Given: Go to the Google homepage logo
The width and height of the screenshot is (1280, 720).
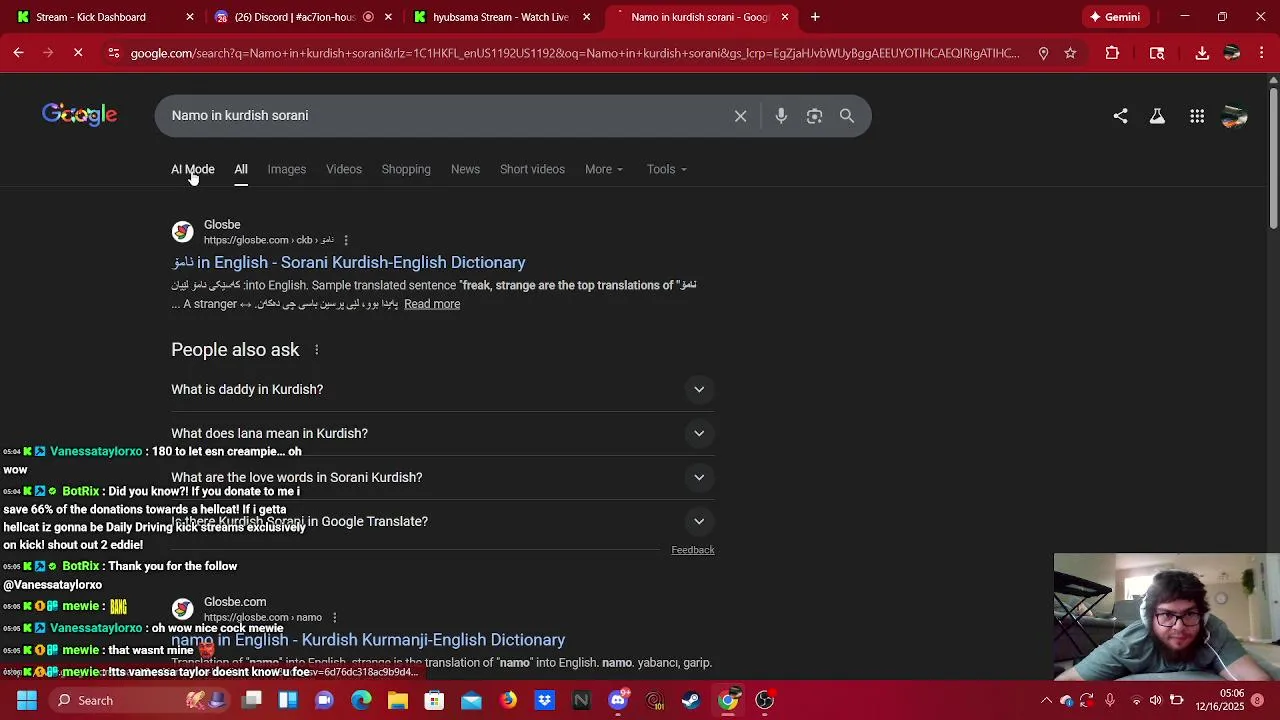Looking at the screenshot, I should click(x=79, y=115).
